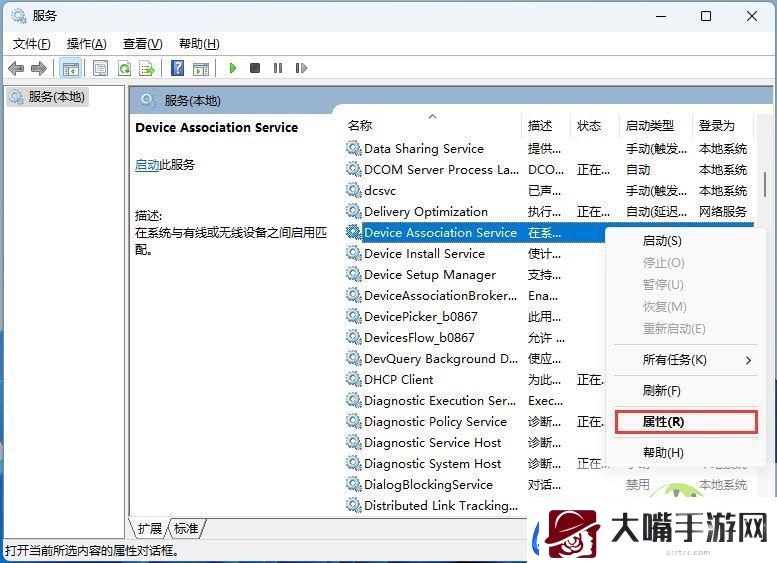The height and width of the screenshot is (563, 777).
Task: Click the Refresh toolbar icon
Action: point(124,68)
